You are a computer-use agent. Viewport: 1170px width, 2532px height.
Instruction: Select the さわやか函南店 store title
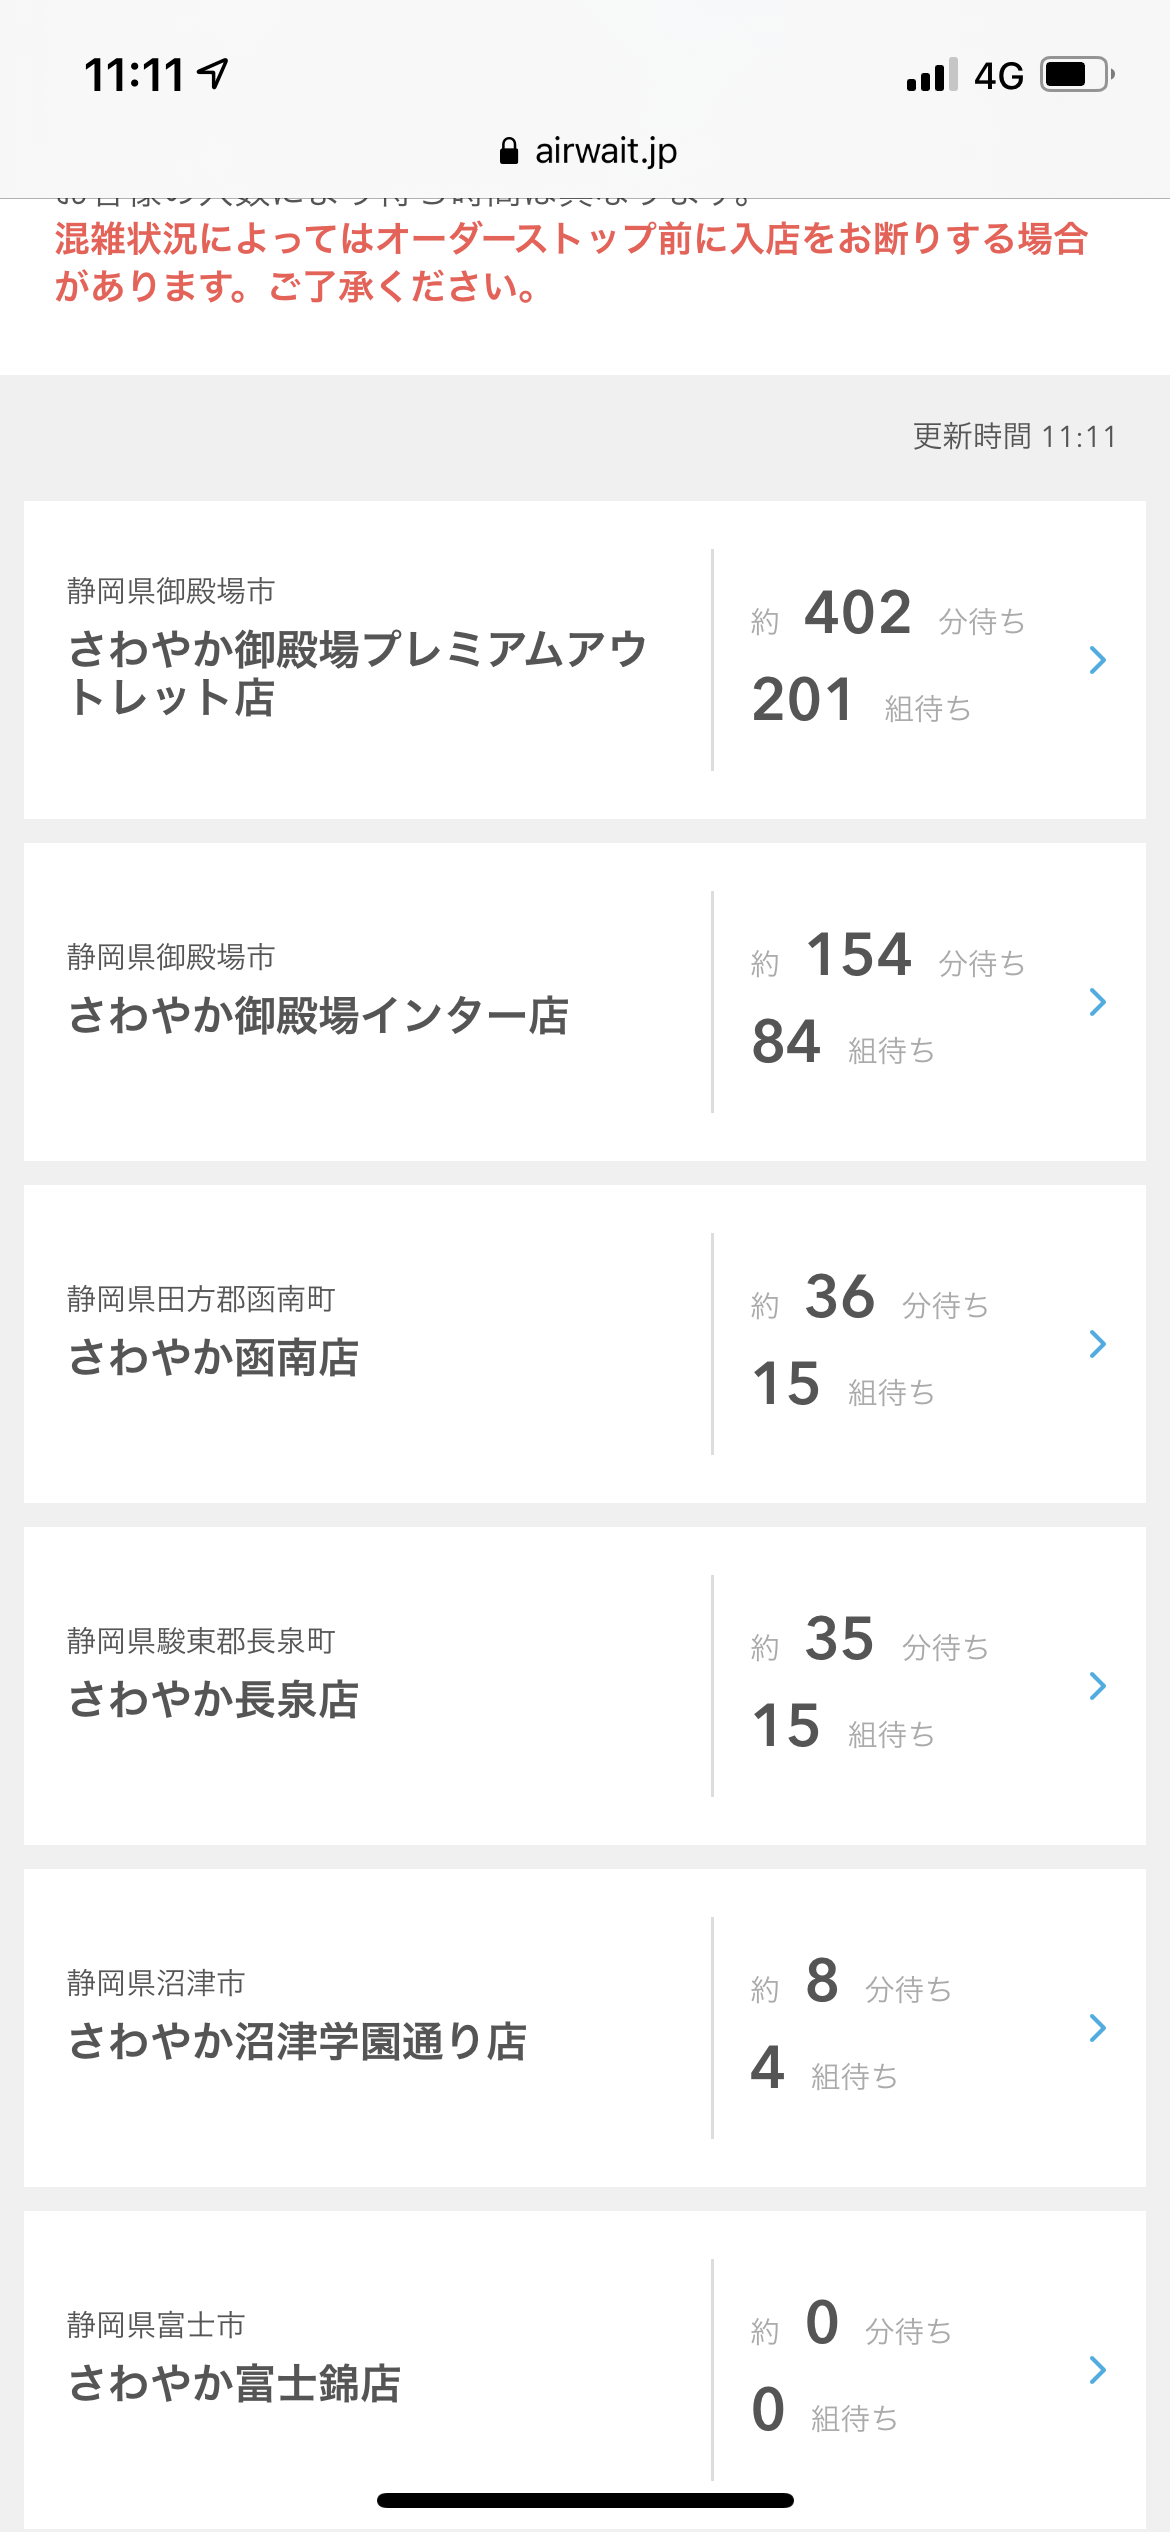pos(213,1358)
